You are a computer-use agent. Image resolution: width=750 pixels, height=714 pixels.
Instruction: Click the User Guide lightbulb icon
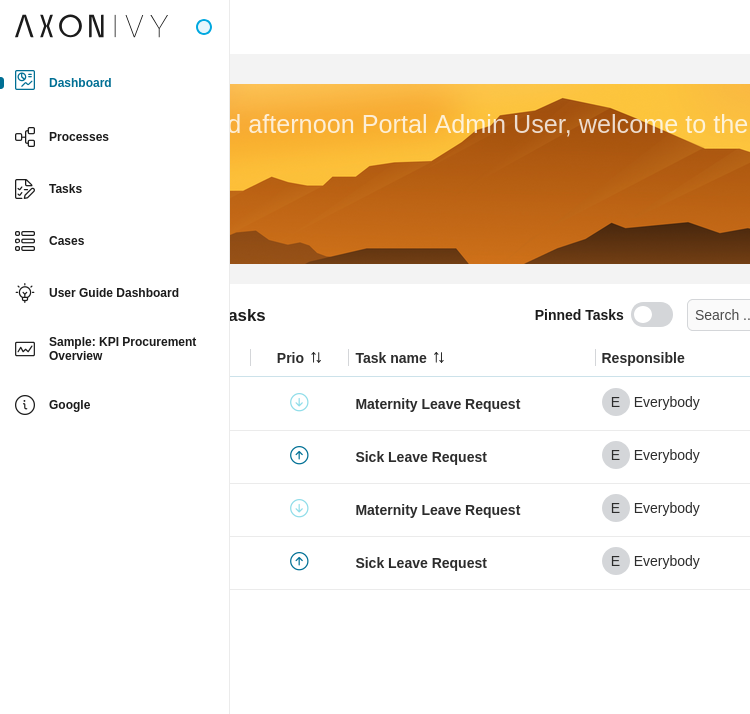[x=25, y=293]
